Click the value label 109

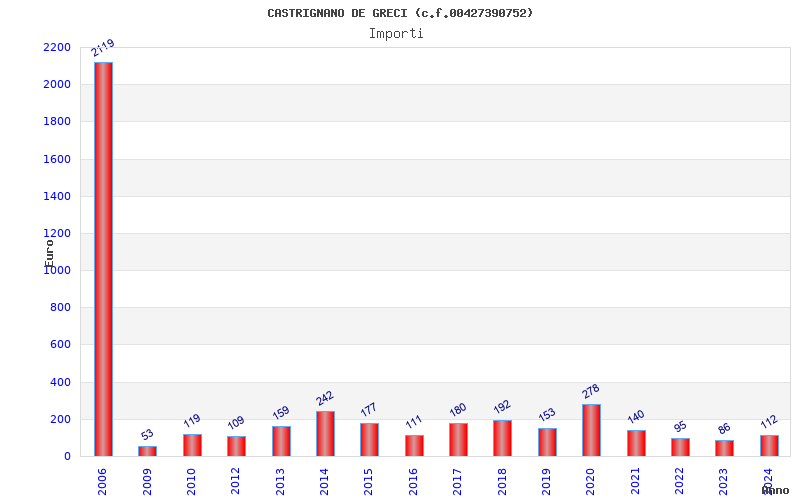tap(236, 423)
